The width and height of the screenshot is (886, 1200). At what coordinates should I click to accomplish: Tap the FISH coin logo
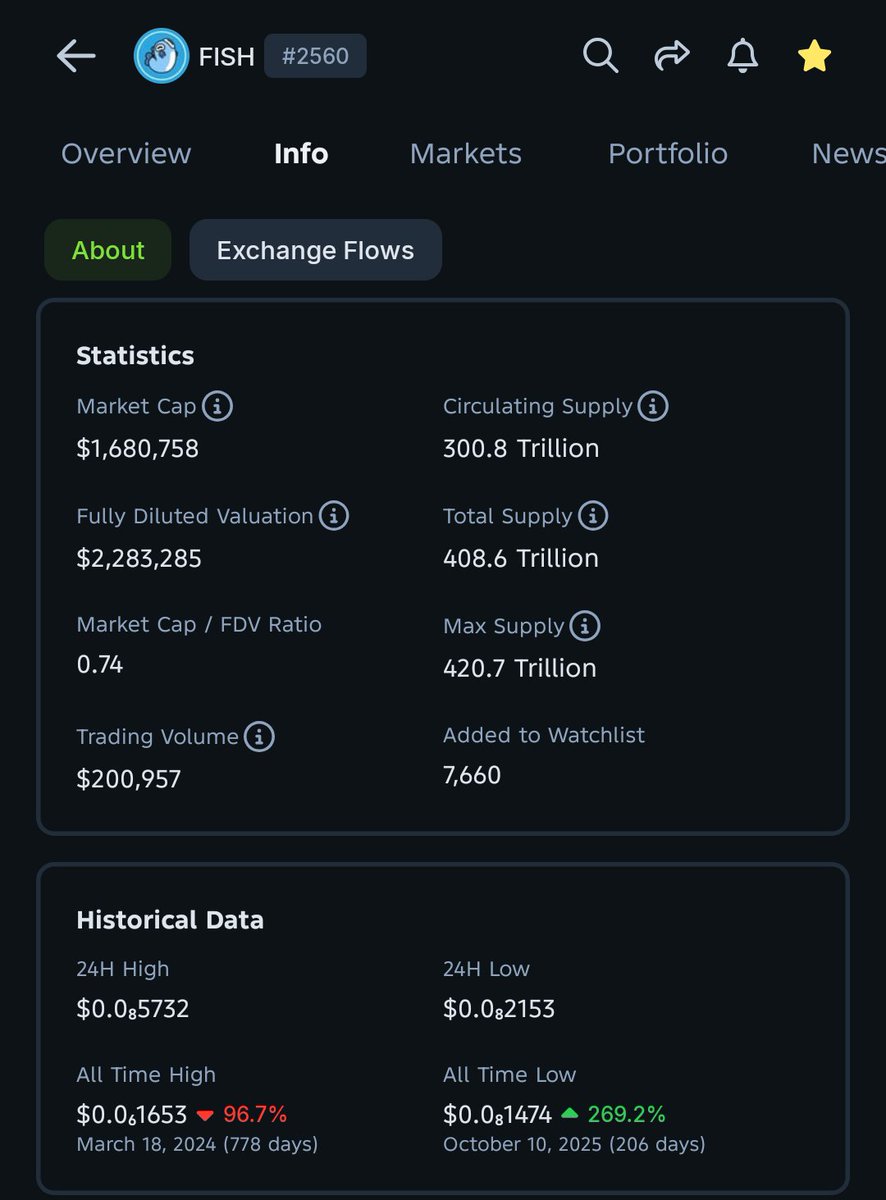(161, 56)
